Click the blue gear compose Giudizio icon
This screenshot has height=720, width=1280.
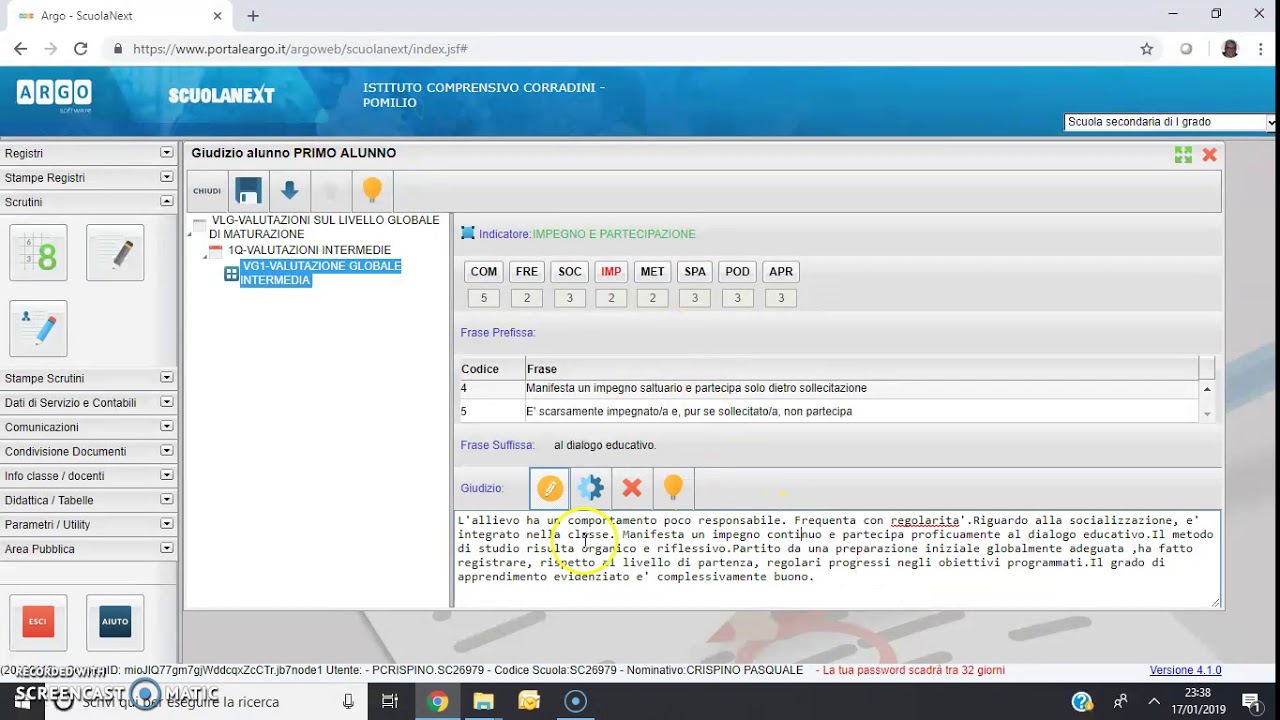(591, 488)
